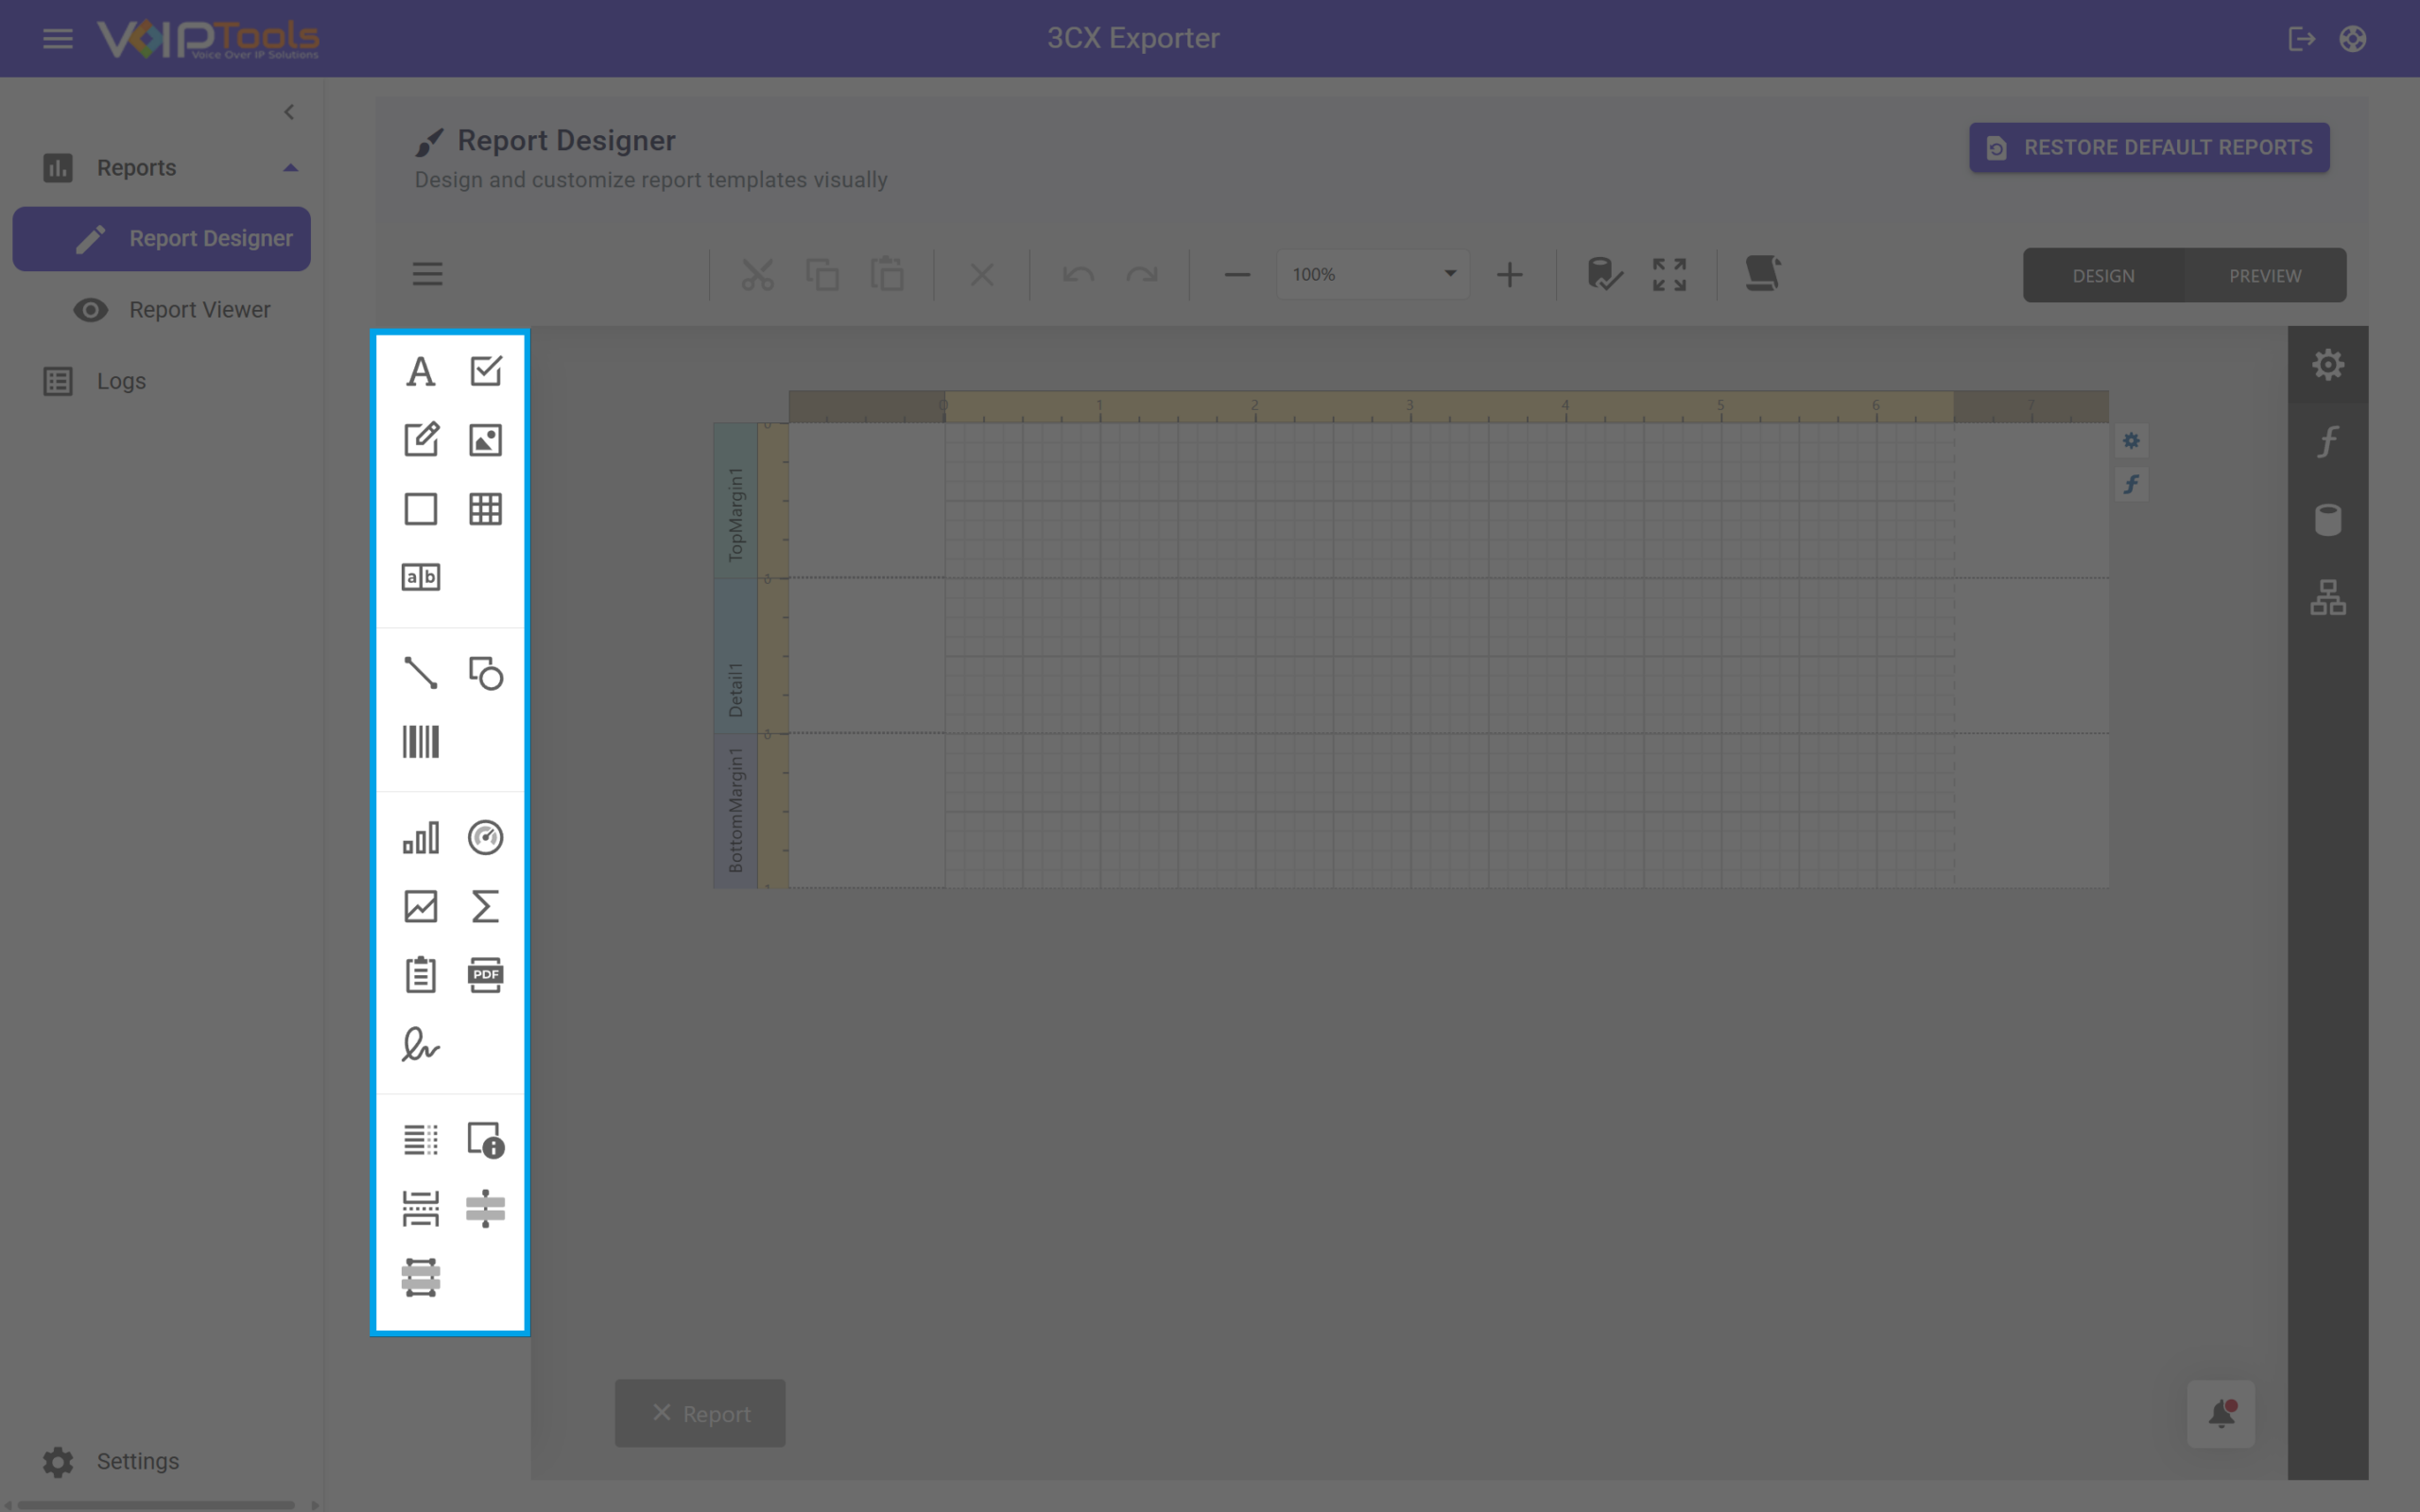Select the TopMargin1 band

[735, 501]
